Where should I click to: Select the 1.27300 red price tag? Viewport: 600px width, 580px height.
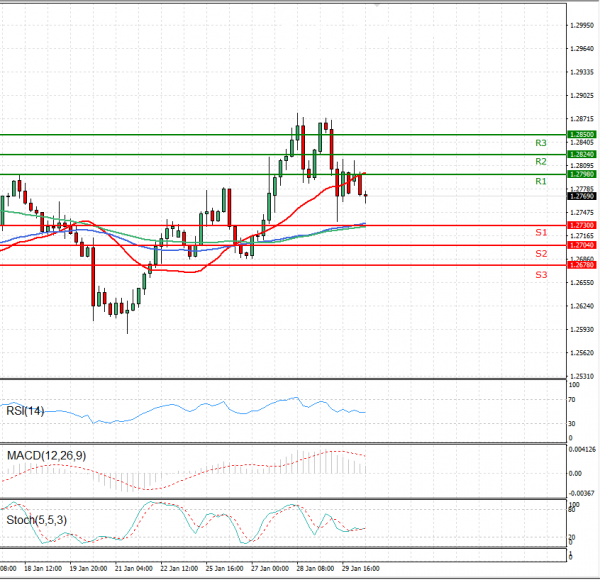point(581,226)
